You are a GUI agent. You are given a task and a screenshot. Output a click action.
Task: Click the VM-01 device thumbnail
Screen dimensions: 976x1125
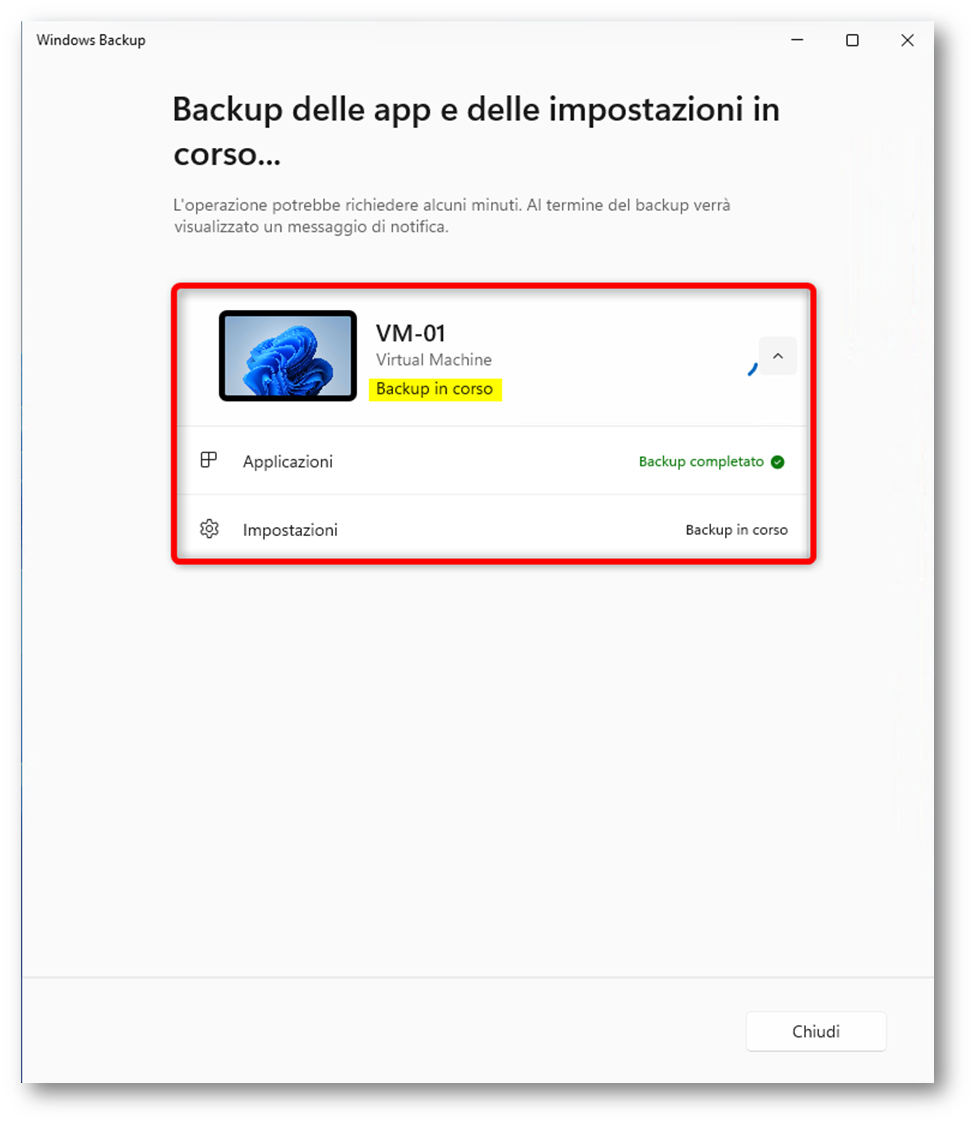click(x=288, y=356)
